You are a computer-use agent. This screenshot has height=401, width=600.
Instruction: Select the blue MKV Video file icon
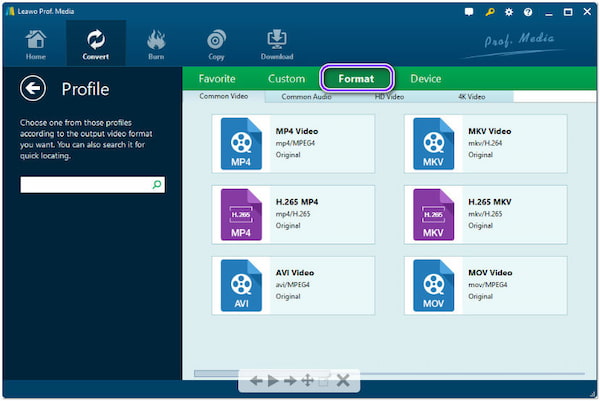(x=434, y=143)
